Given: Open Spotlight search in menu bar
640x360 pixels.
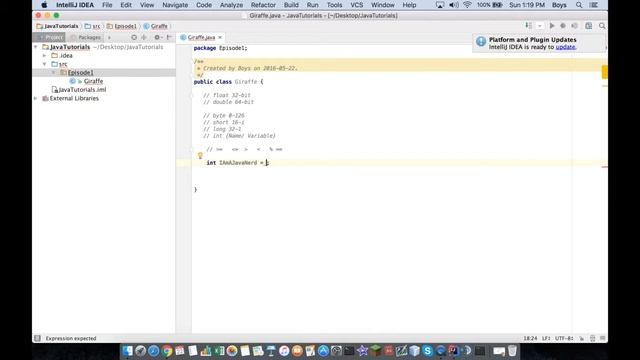Looking at the screenshot, I should click(579, 5).
